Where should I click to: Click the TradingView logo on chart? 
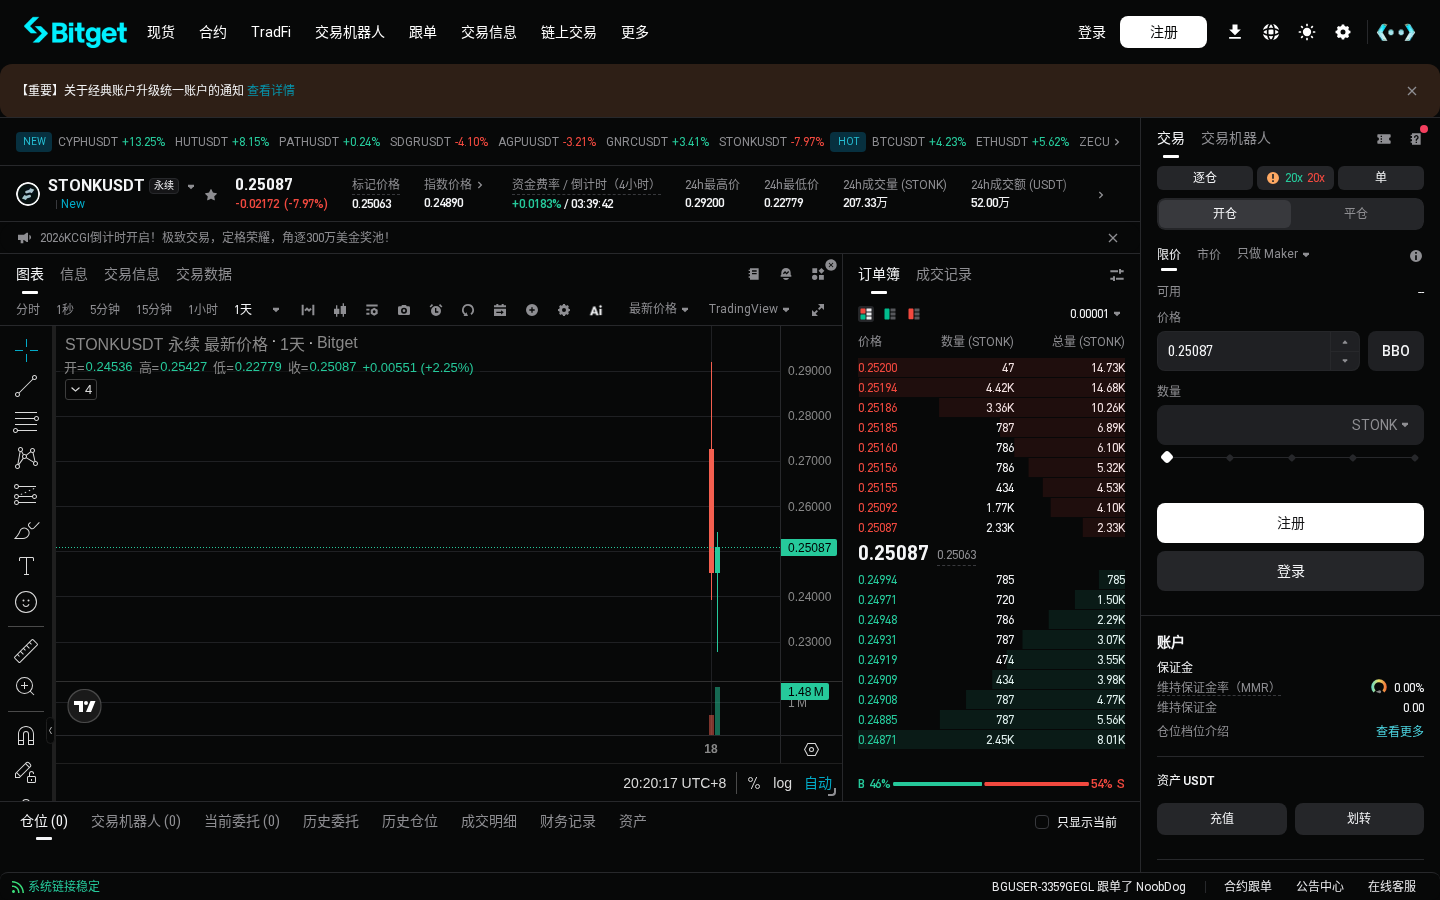(x=85, y=706)
